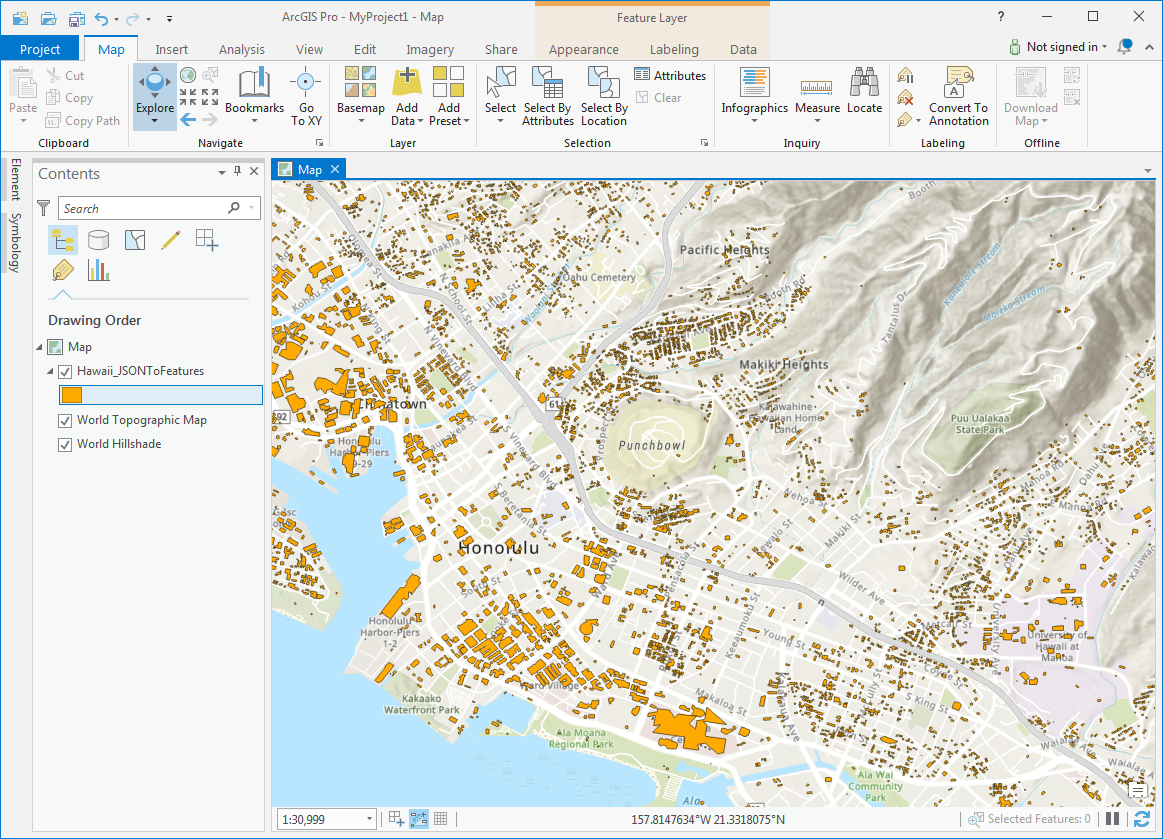Switch to the Insert ribbon tab
Screen dimensions: 1163x839
[x=171, y=49]
